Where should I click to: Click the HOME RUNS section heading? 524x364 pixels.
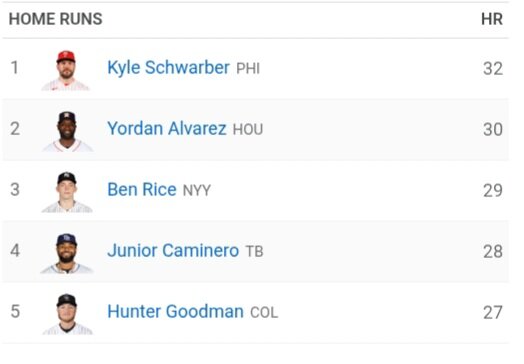55,19
